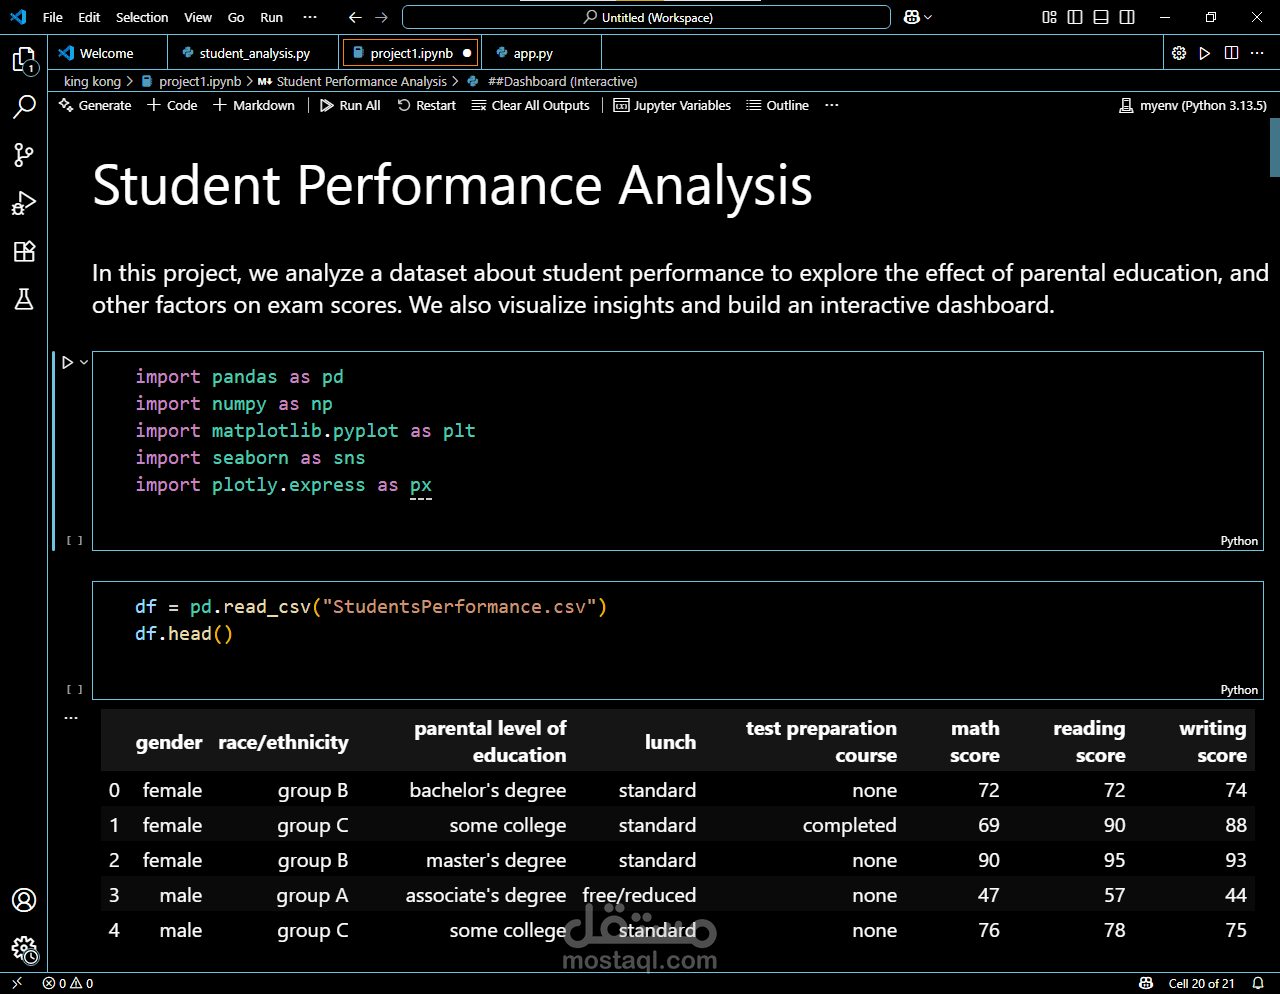
Task: Click inside the read_csv code cell
Action: pyautogui.click(x=677, y=640)
